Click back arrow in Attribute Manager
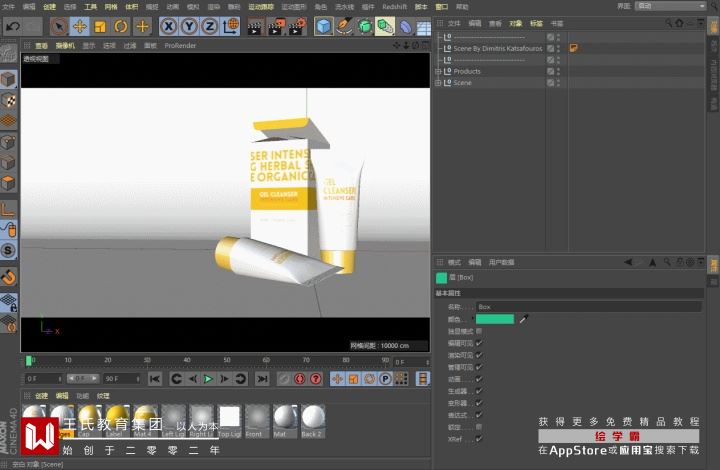The image size is (720, 470). (x=628, y=262)
